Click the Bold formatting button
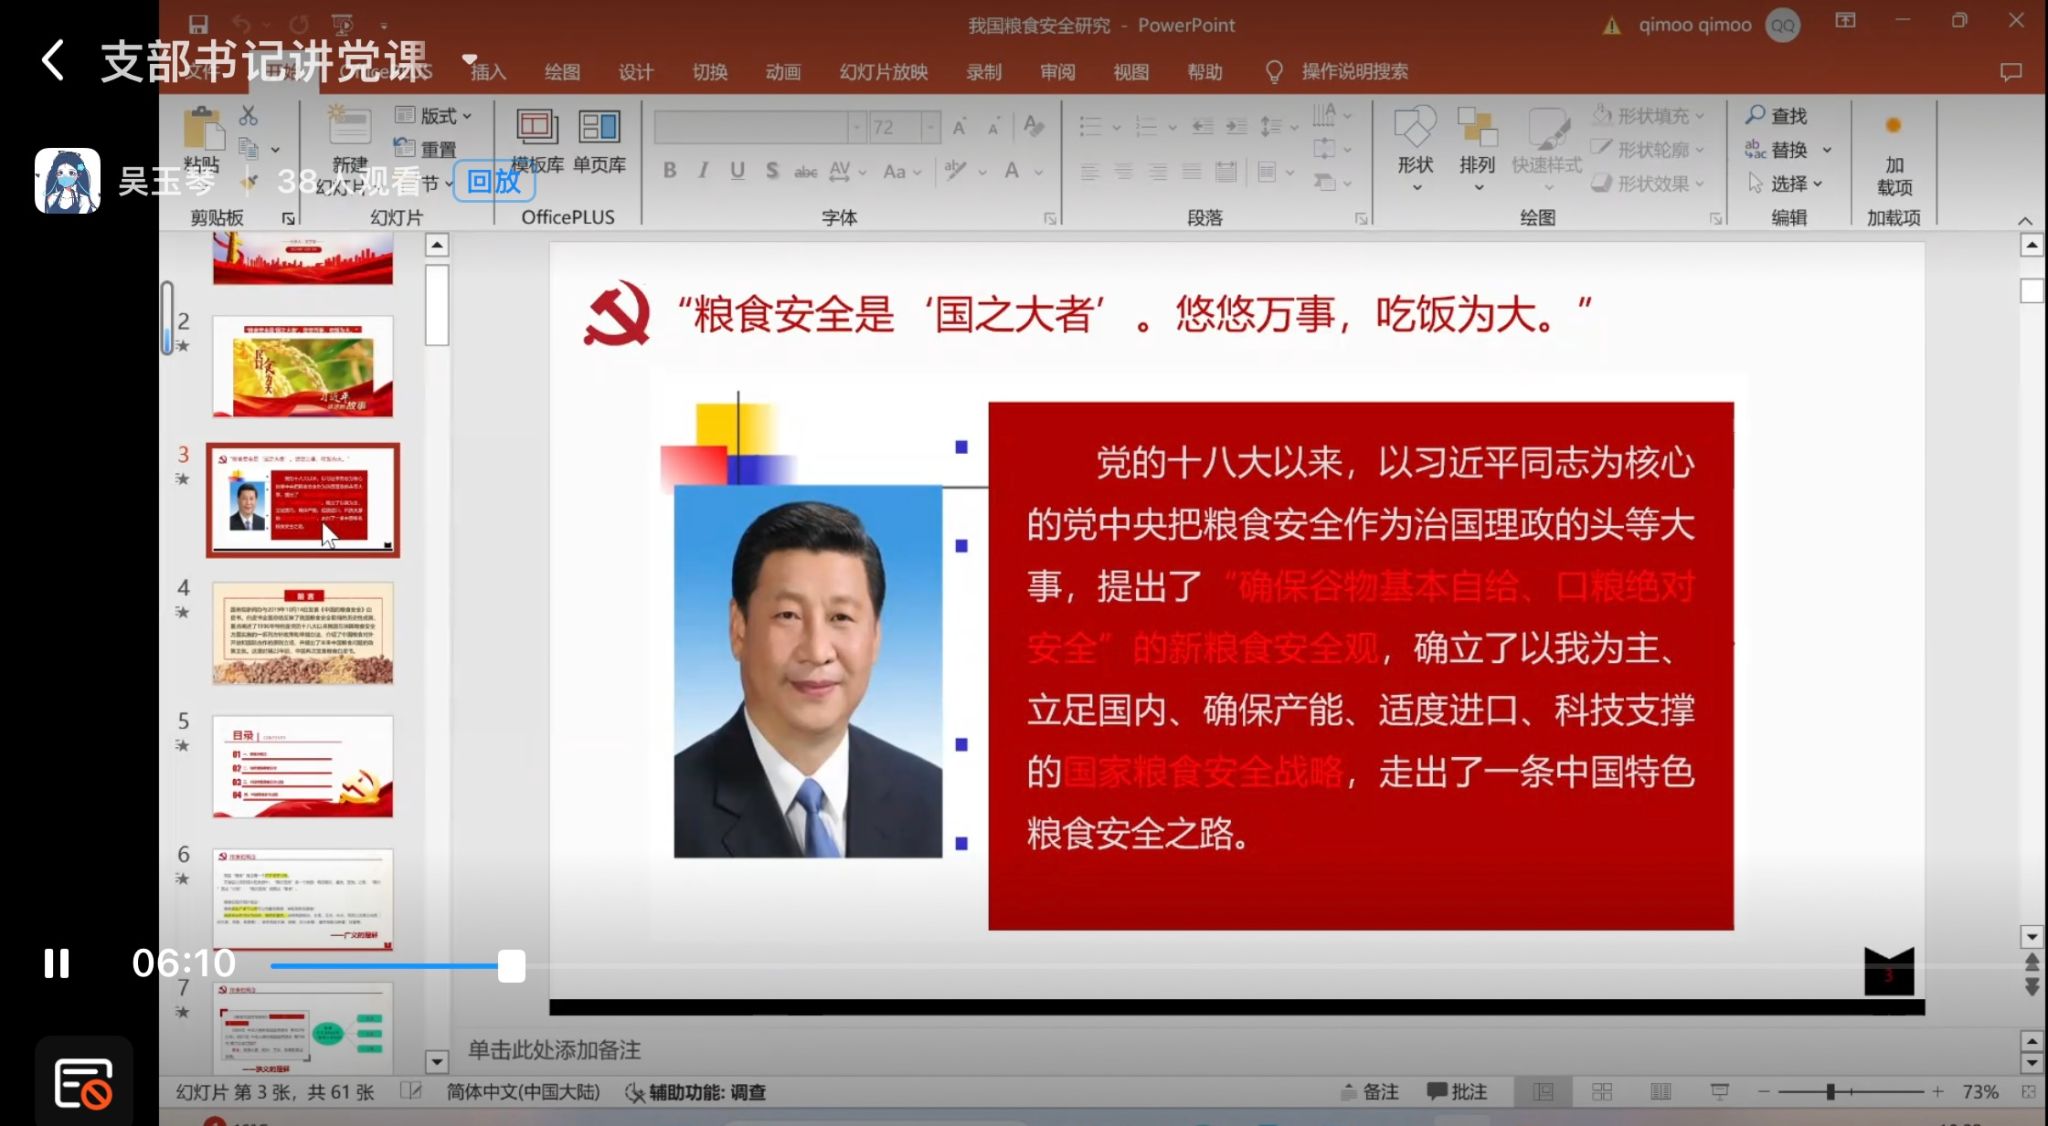Screen dimensions: 2048x1126 [x=669, y=171]
